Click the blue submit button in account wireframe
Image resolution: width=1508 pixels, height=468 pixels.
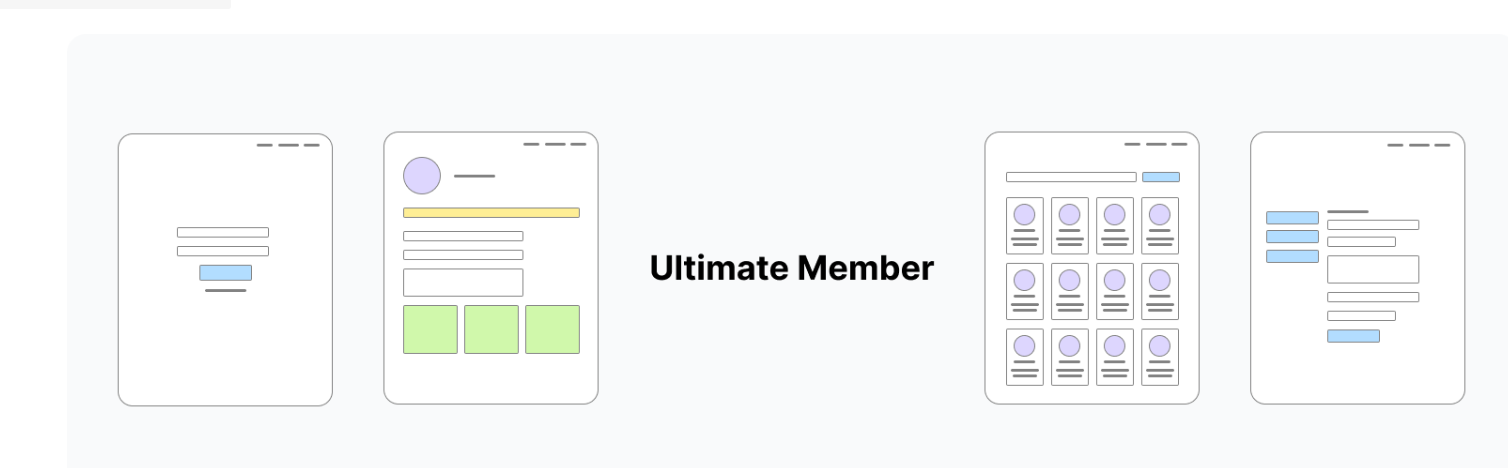point(1353,336)
